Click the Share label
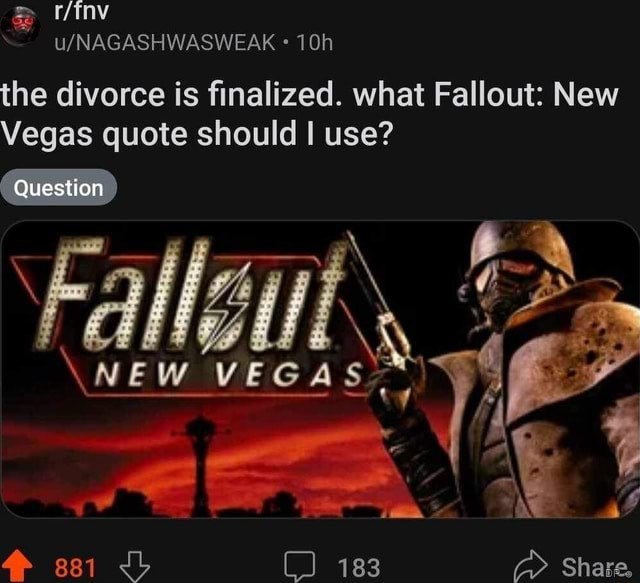Screen dimensions: 640x583 pyautogui.click(x=595, y=567)
